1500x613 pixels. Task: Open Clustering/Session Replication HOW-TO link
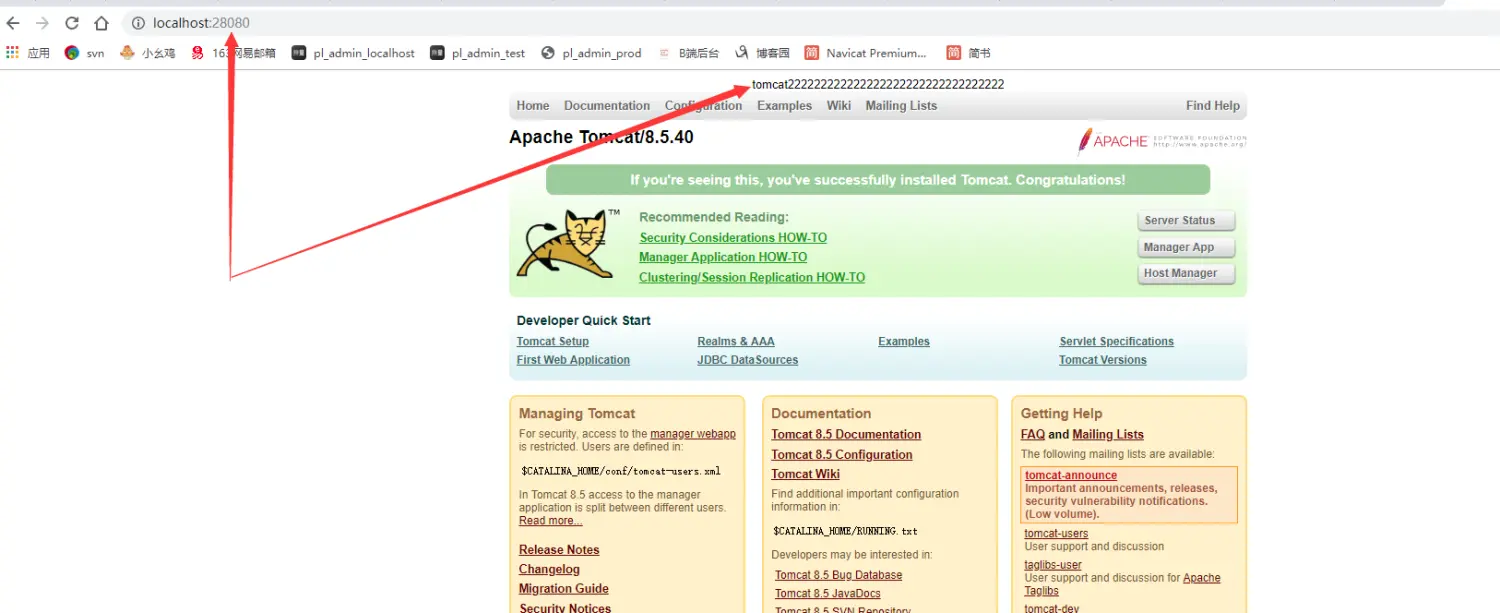[752, 278]
